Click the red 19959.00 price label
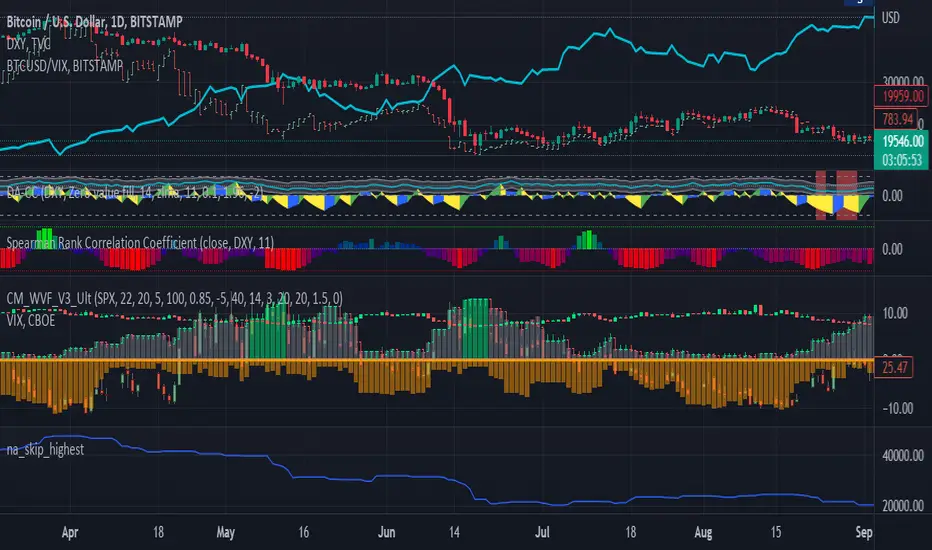The image size is (932, 550). (902, 96)
